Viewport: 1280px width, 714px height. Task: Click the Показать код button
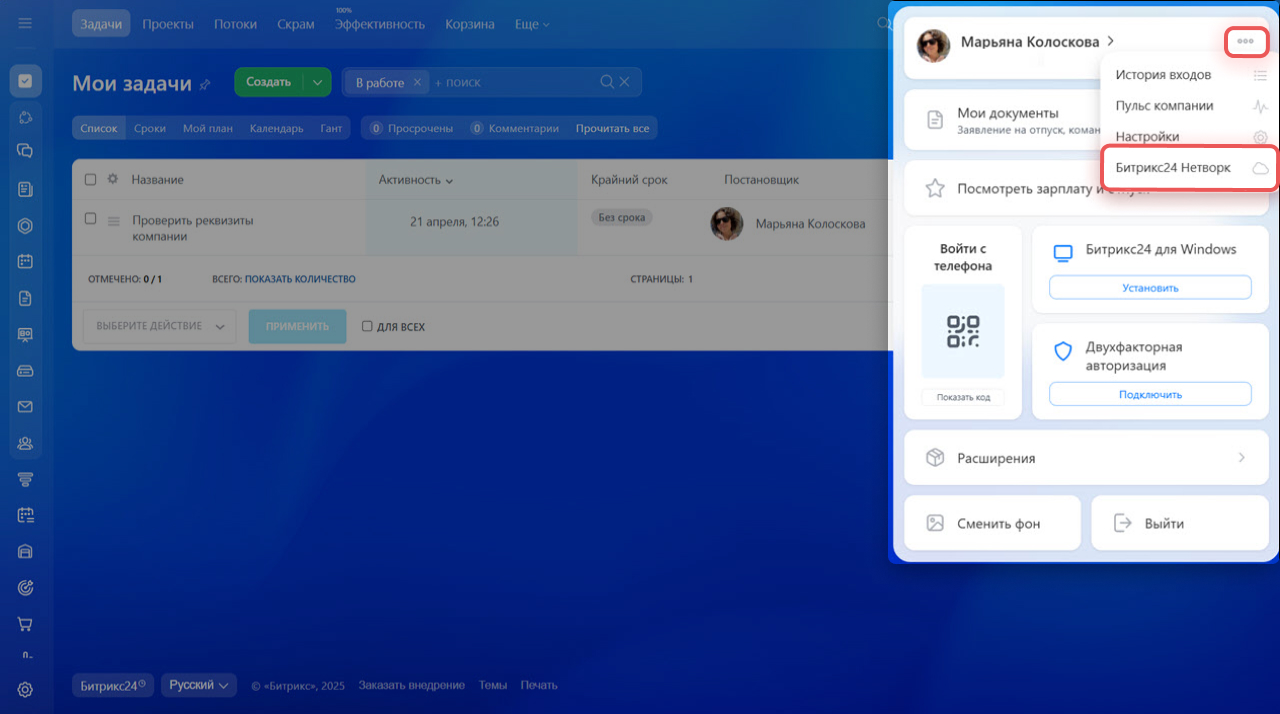pos(963,397)
